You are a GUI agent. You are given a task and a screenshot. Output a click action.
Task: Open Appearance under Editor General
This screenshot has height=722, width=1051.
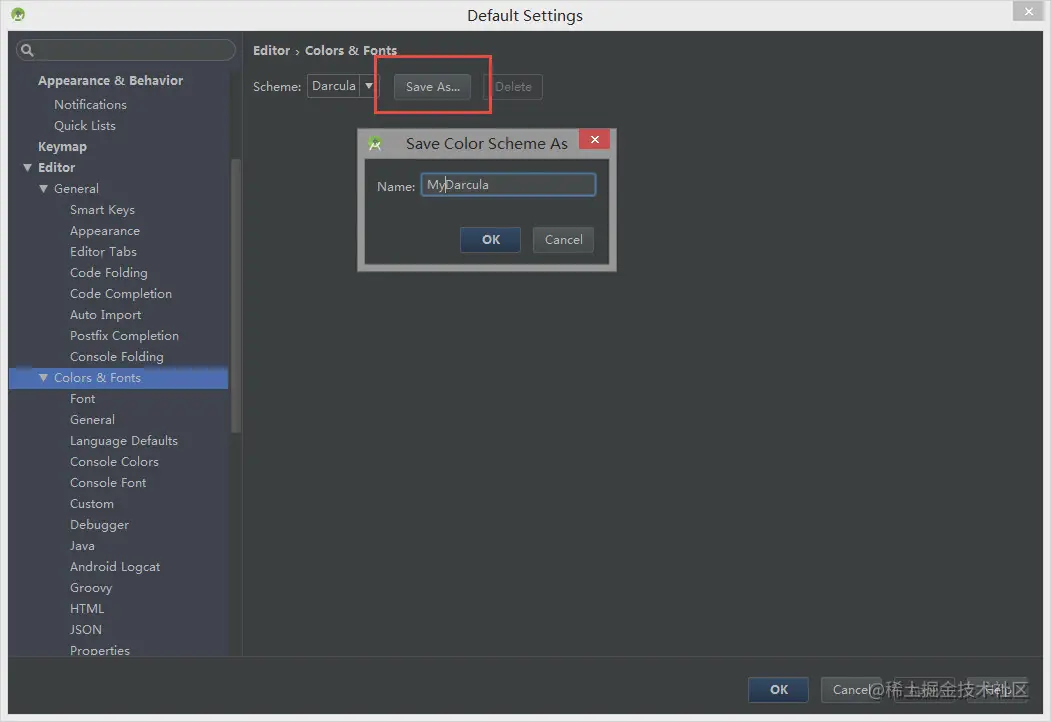[x=105, y=231]
